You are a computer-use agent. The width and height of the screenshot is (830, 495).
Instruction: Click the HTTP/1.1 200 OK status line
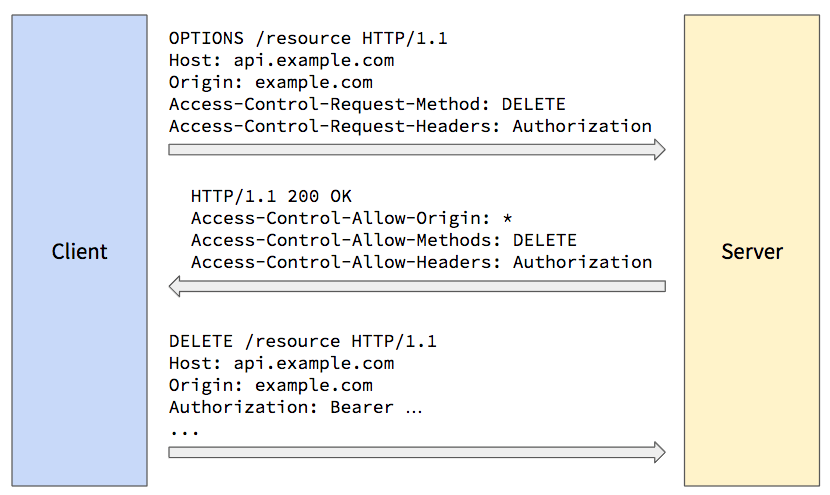click(x=271, y=196)
